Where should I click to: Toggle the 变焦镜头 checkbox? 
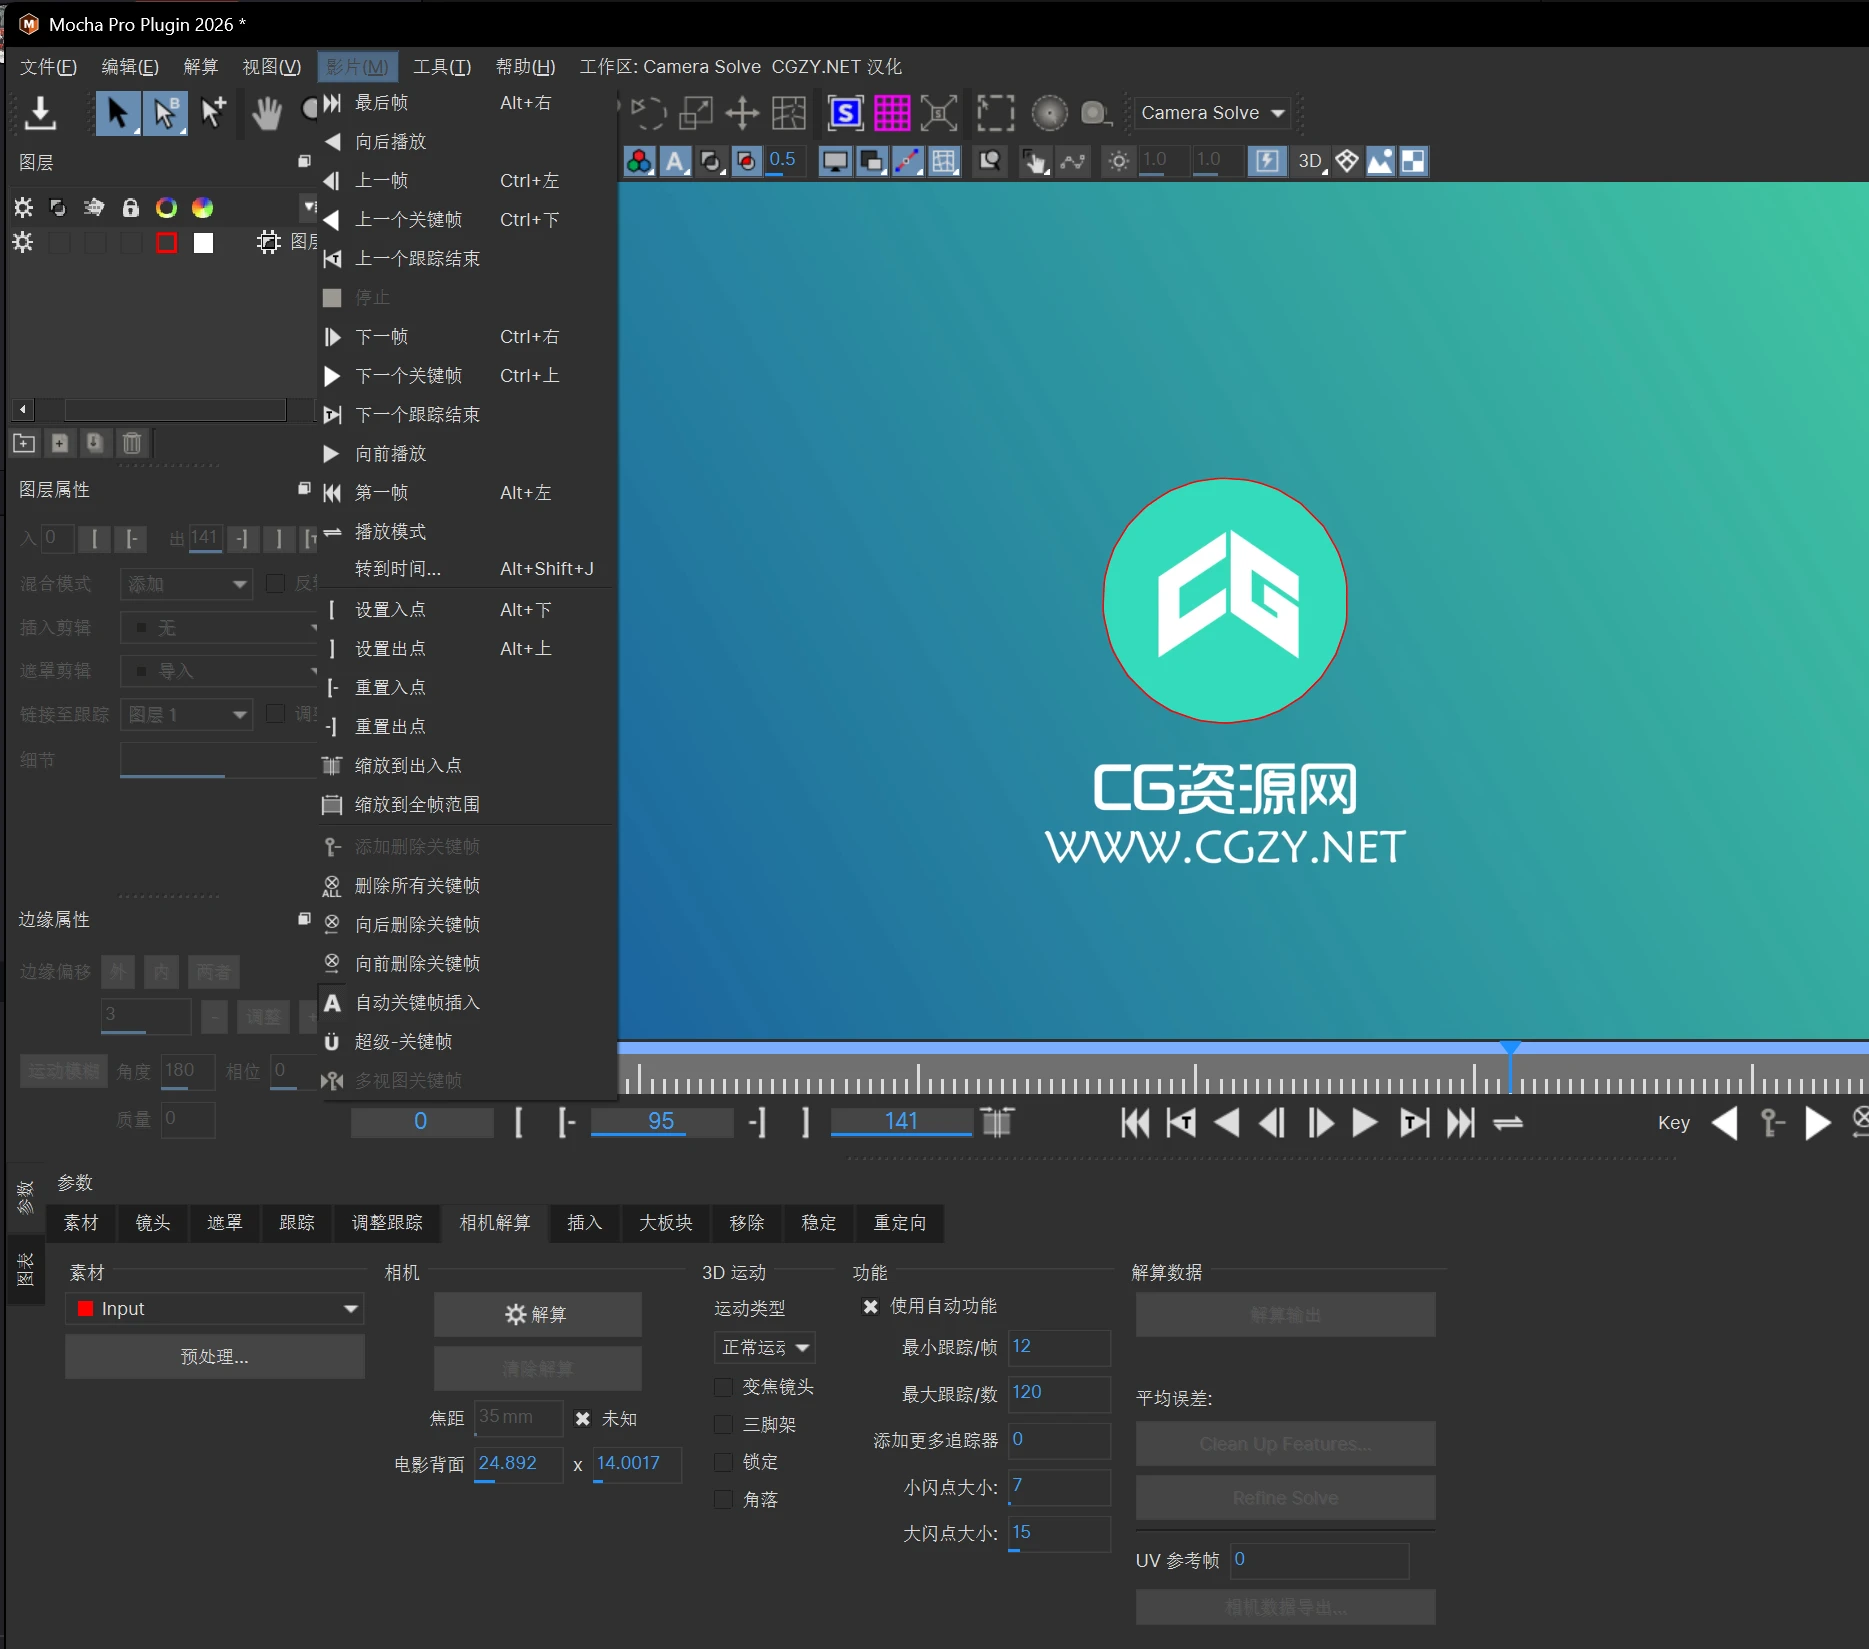coord(723,1387)
